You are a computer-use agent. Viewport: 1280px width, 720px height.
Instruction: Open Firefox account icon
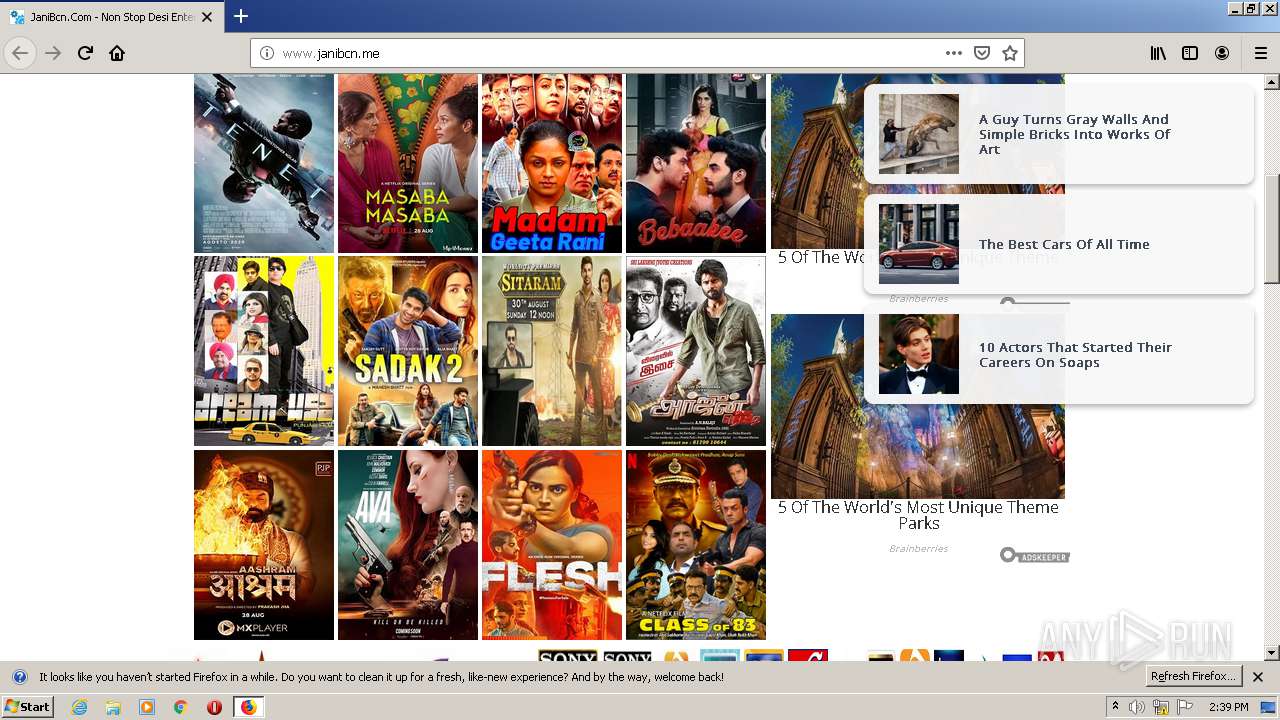coord(1222,53)
